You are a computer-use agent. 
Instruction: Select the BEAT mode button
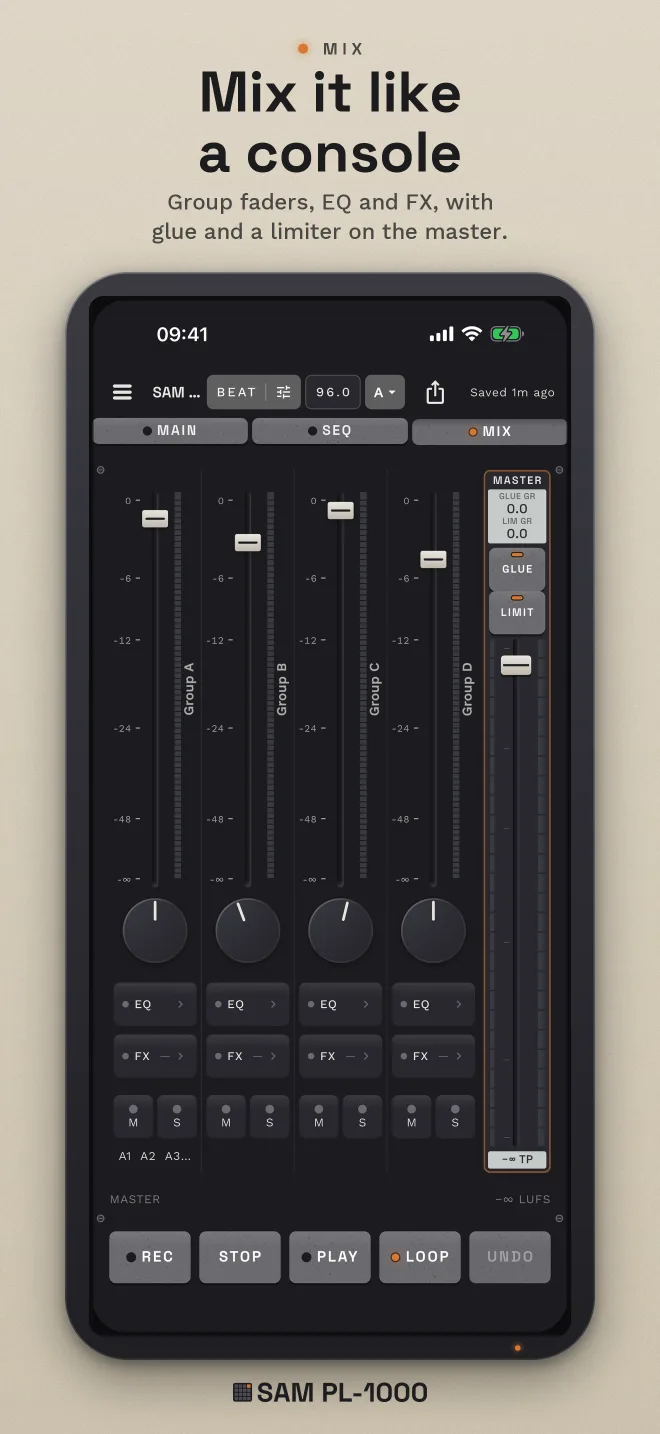tap(237, 392)
